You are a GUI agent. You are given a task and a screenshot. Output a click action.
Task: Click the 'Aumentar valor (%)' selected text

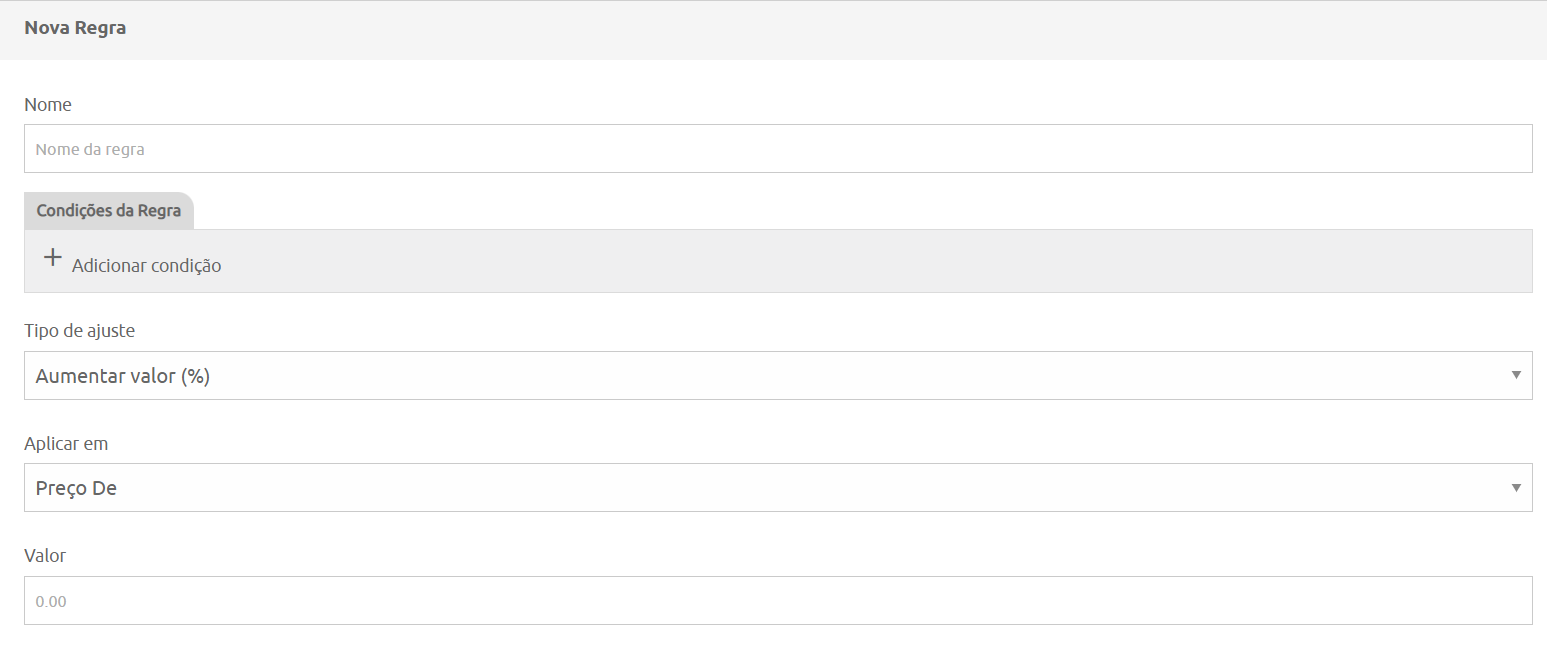click(123, 377)
